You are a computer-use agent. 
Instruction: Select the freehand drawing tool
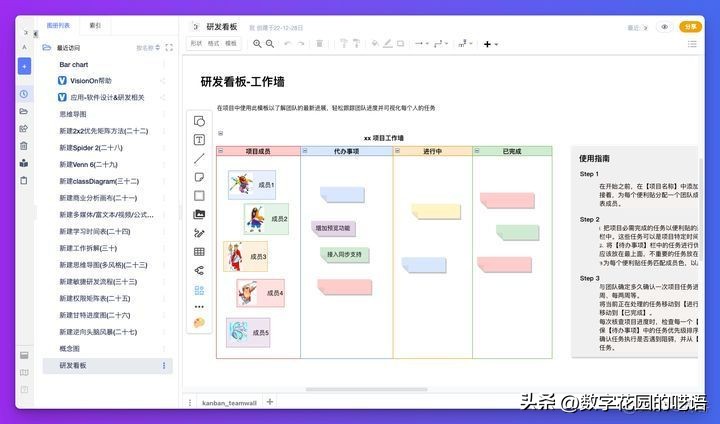tap(199, 233)
